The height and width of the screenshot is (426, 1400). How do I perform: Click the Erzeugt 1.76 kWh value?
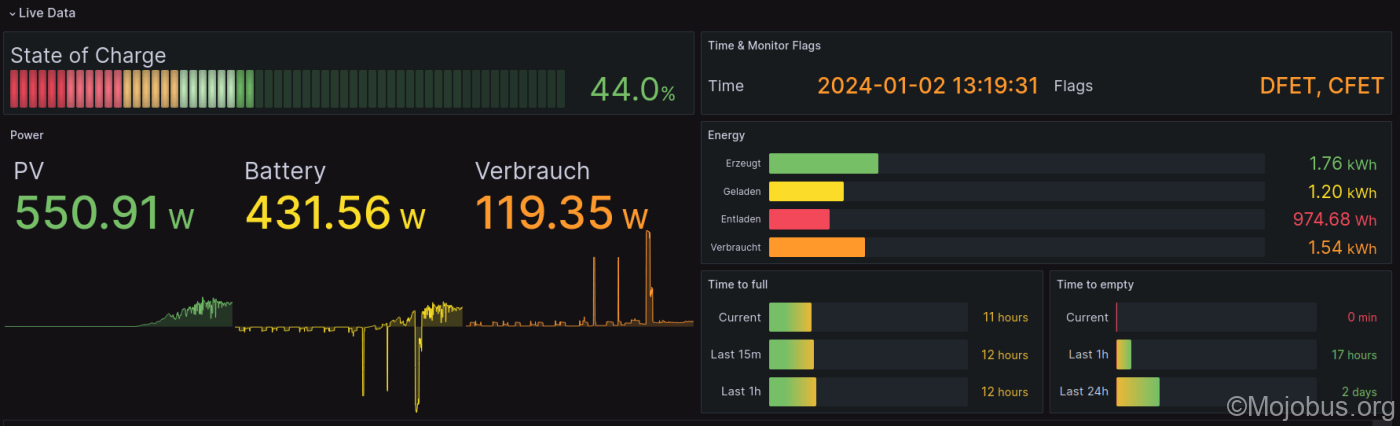tap(1342, 163)
